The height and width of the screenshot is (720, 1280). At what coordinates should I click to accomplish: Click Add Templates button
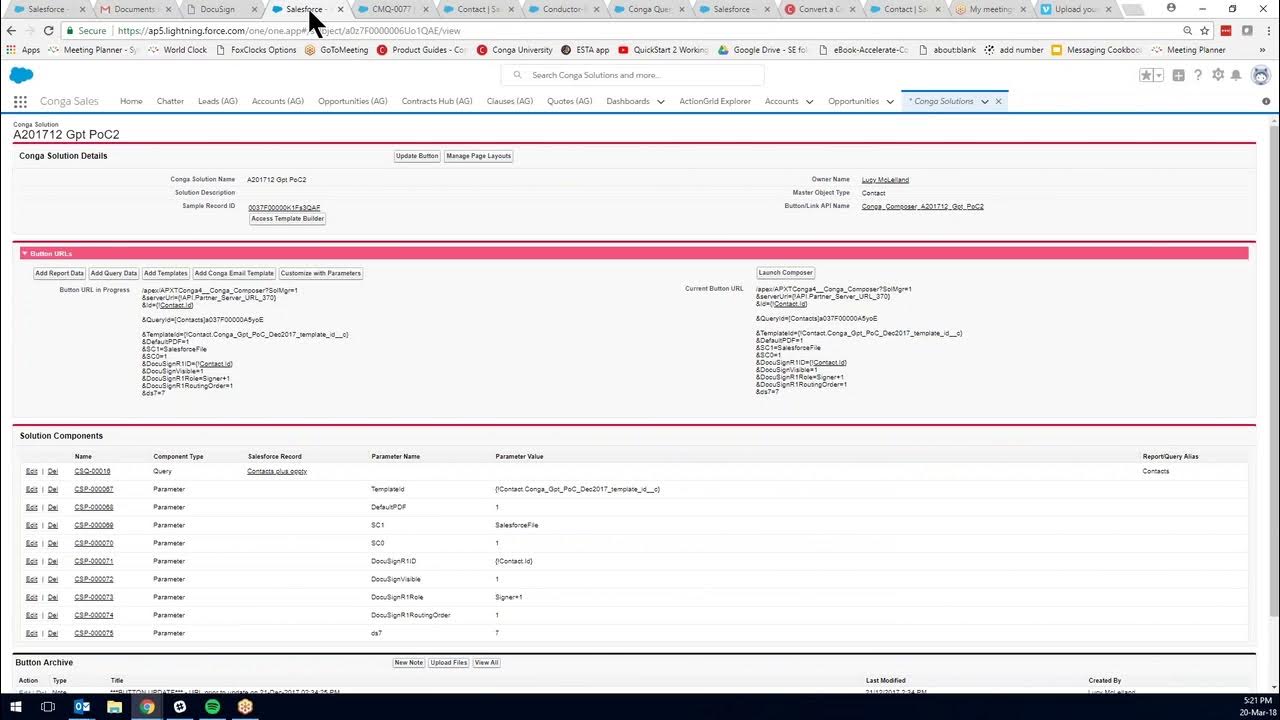tap(166, 273)
